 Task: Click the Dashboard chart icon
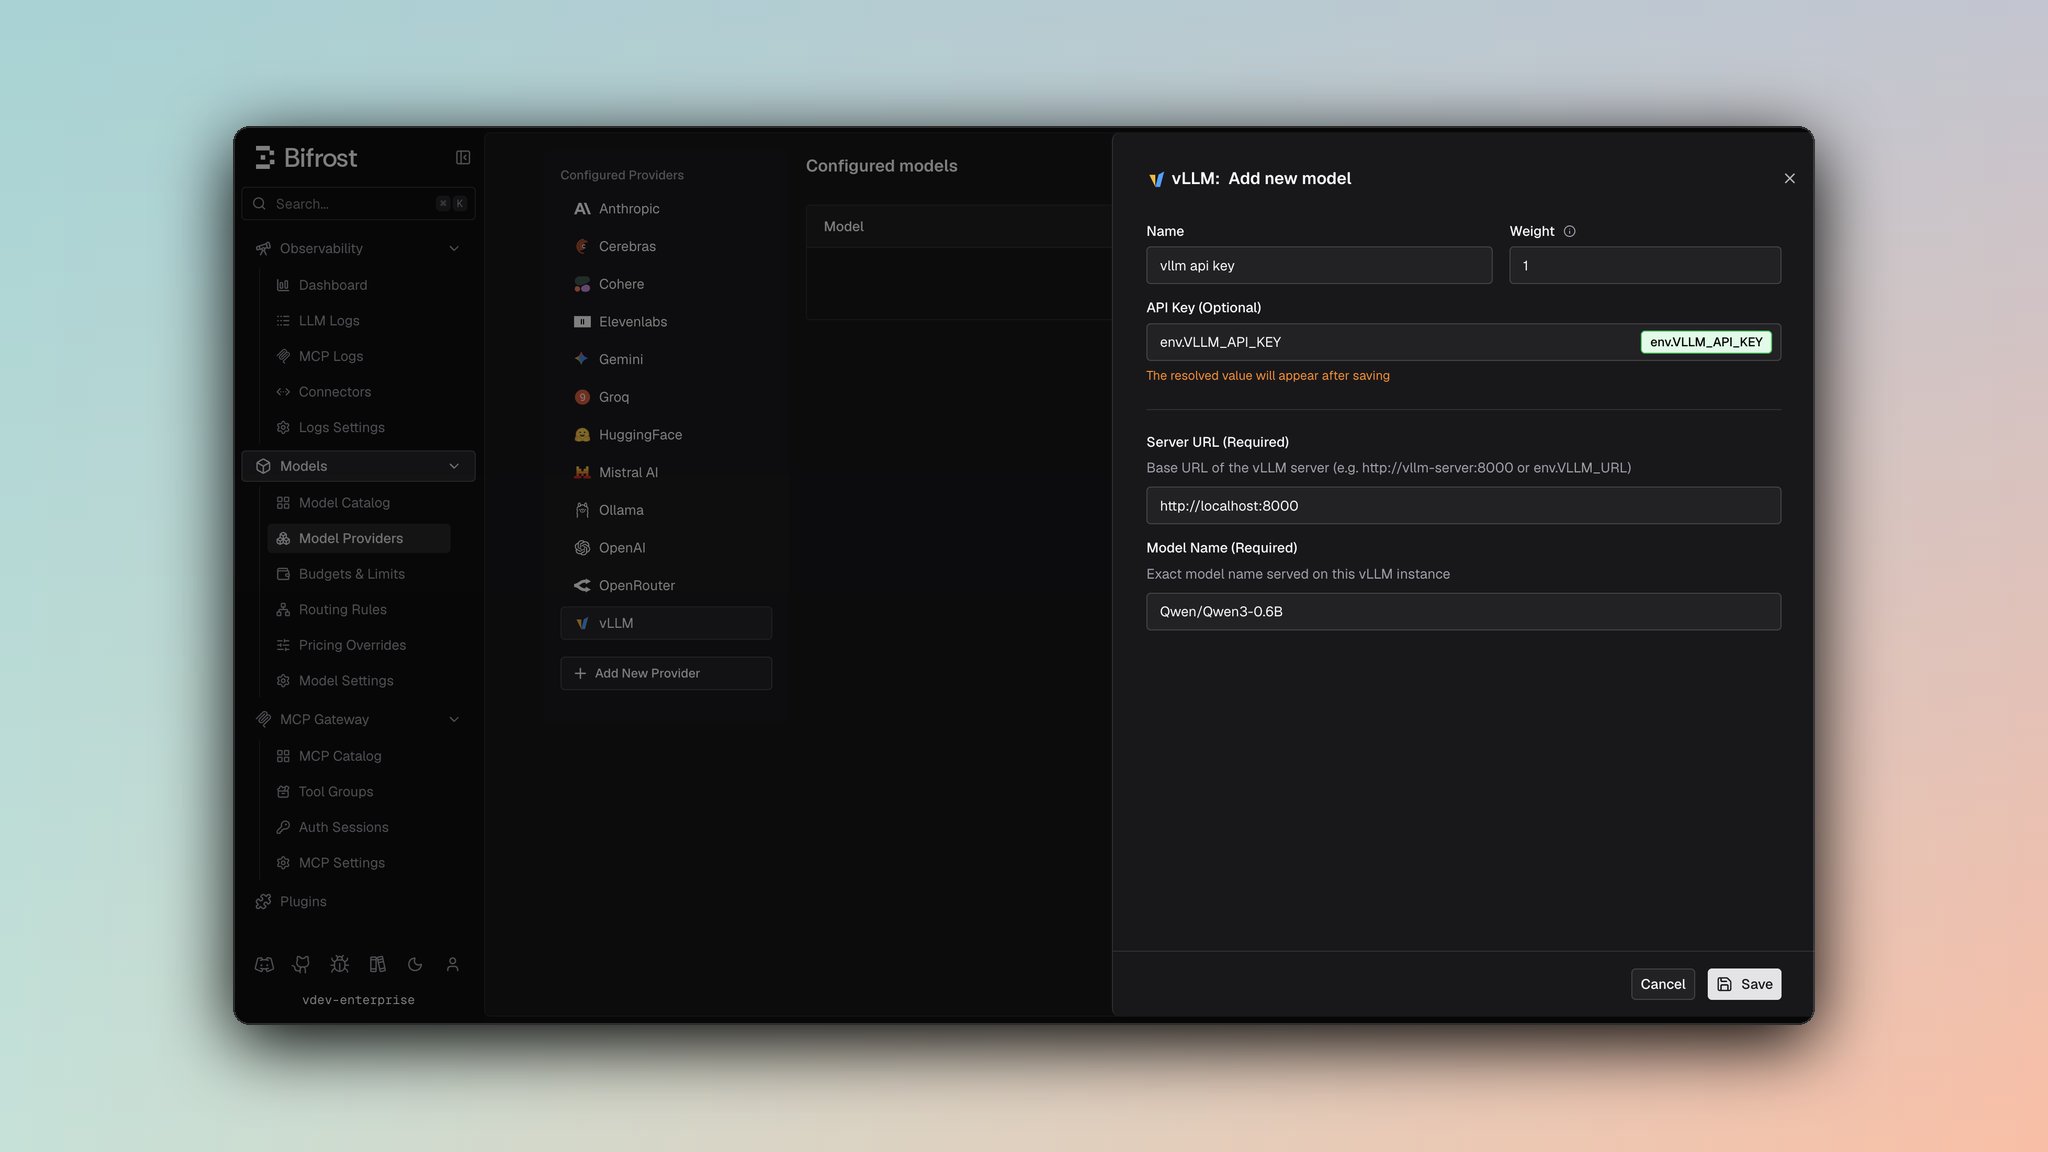(x=283, y=285)
